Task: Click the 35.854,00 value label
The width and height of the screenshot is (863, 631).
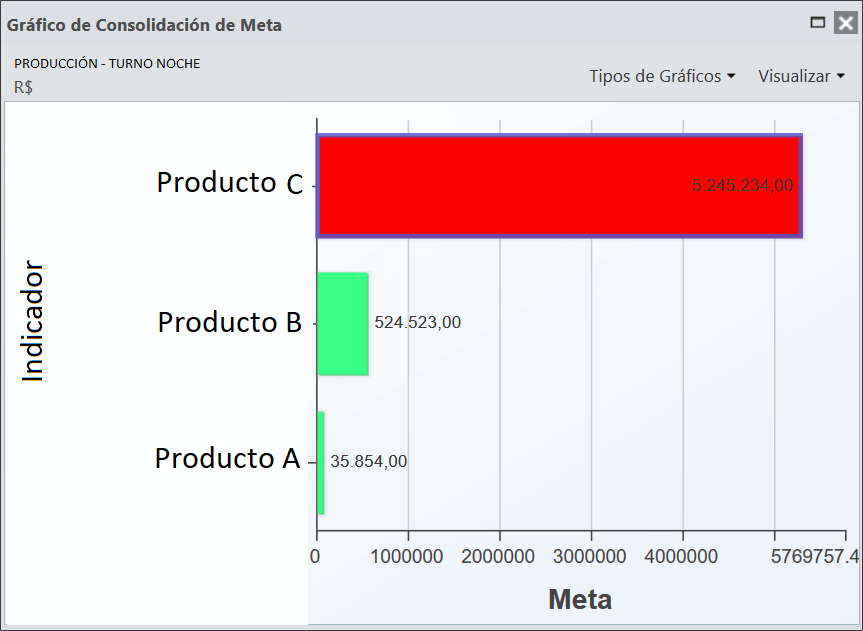Action: click(x=369, y=461)
